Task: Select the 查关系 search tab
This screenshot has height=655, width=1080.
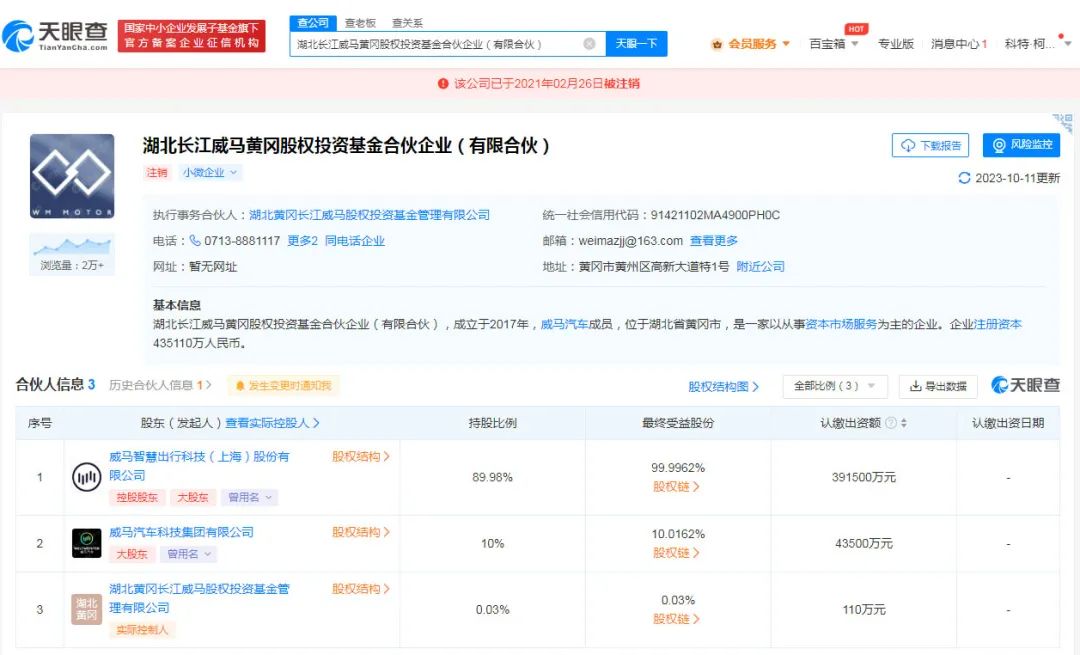Action: [407, 23]
